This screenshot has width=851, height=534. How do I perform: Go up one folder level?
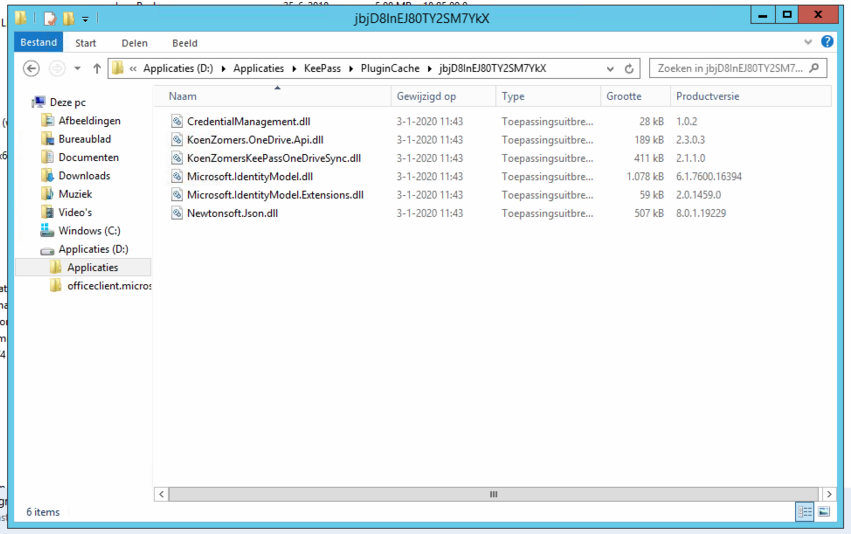click(97, 68)
